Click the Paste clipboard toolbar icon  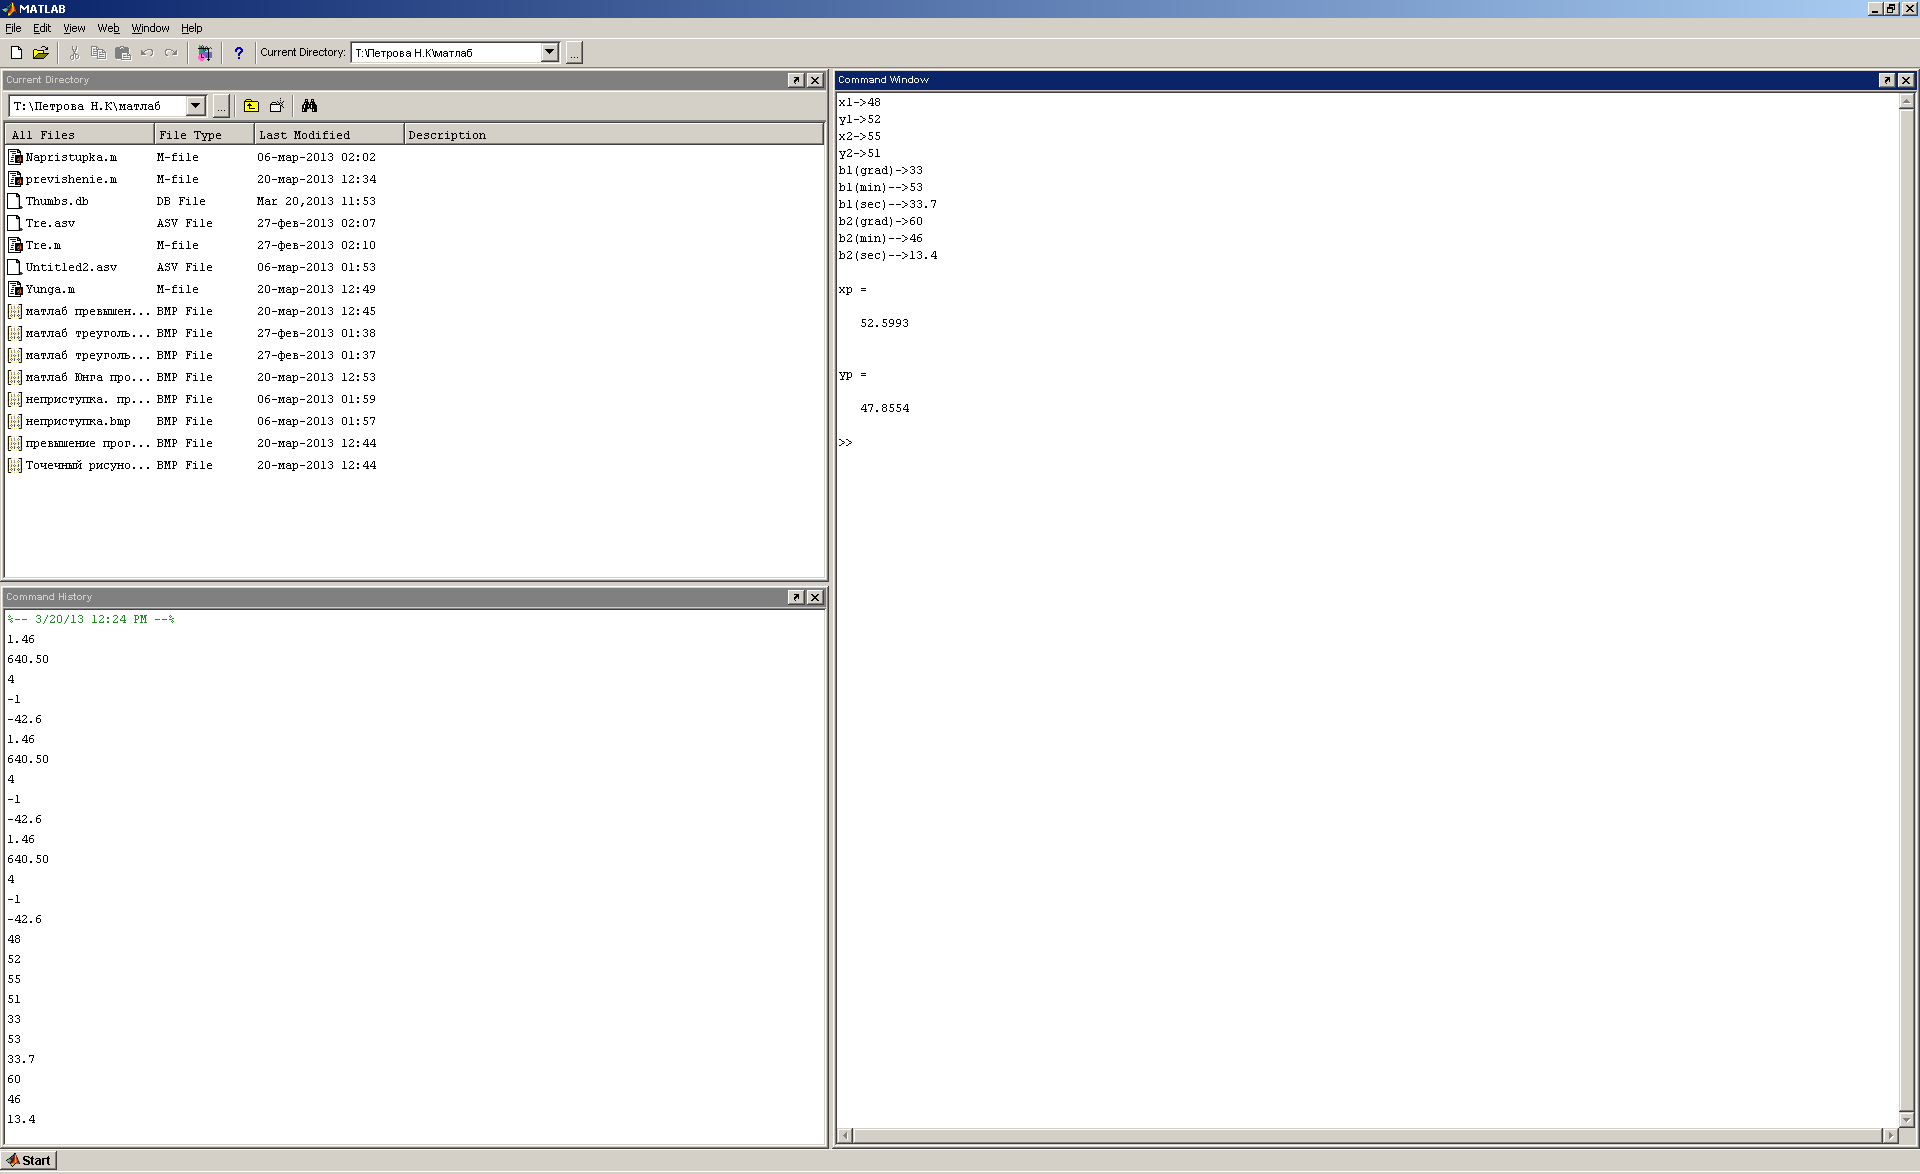coord(122,53)
